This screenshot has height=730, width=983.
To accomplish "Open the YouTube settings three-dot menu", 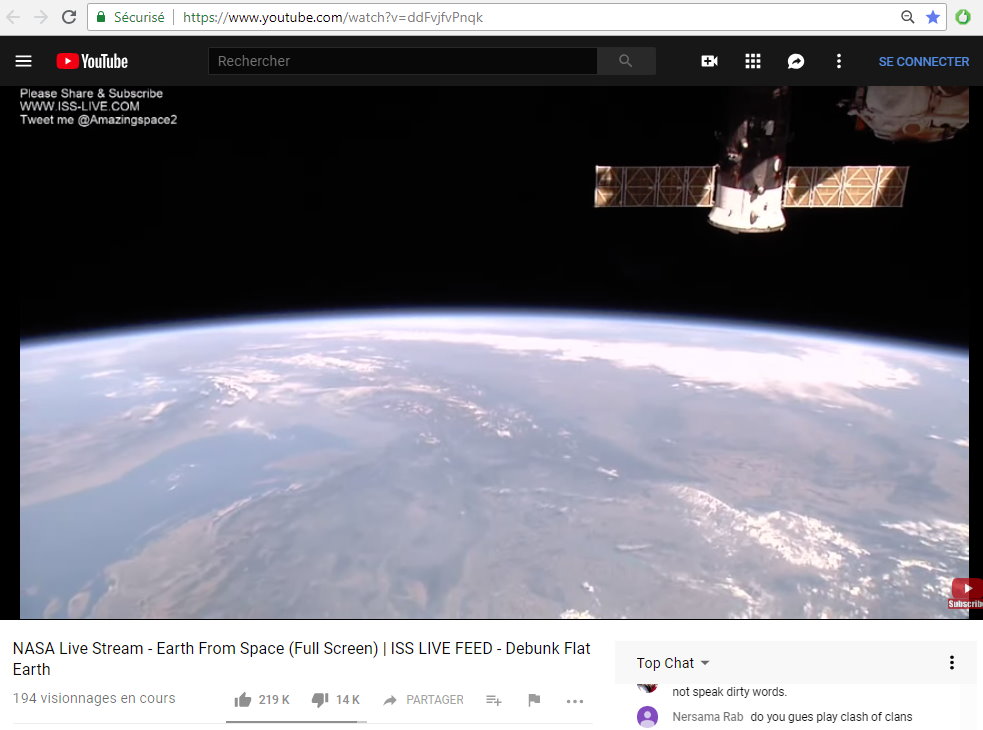I will pos(839,61).
